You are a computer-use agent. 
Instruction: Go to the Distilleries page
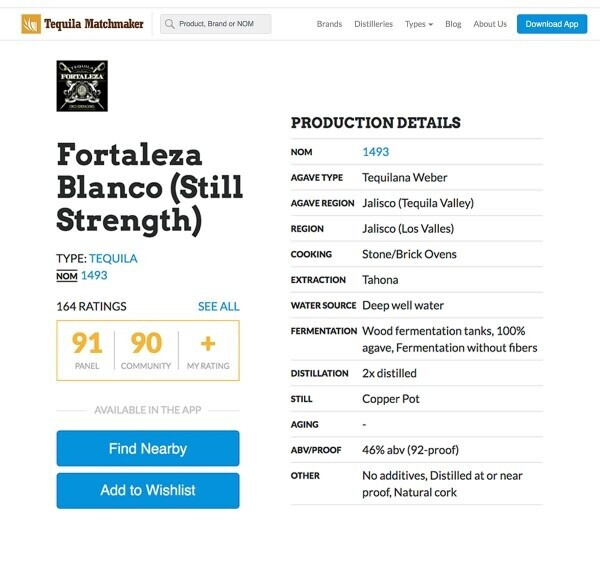pyautogui.click(x=373, y=24)
